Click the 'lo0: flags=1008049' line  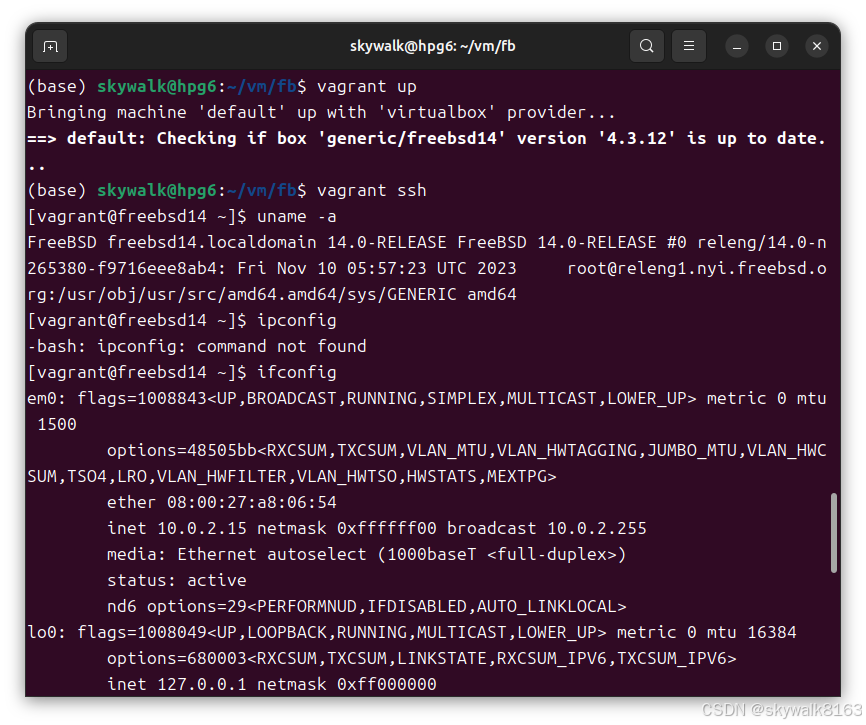(411, 632)
